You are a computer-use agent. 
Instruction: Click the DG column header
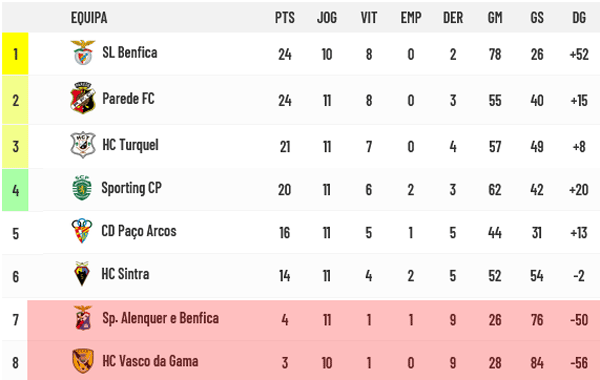point(579,18)
